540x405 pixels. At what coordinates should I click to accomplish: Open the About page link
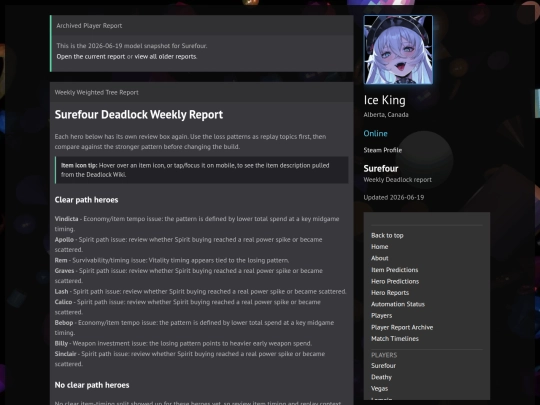tap(380, 258)
